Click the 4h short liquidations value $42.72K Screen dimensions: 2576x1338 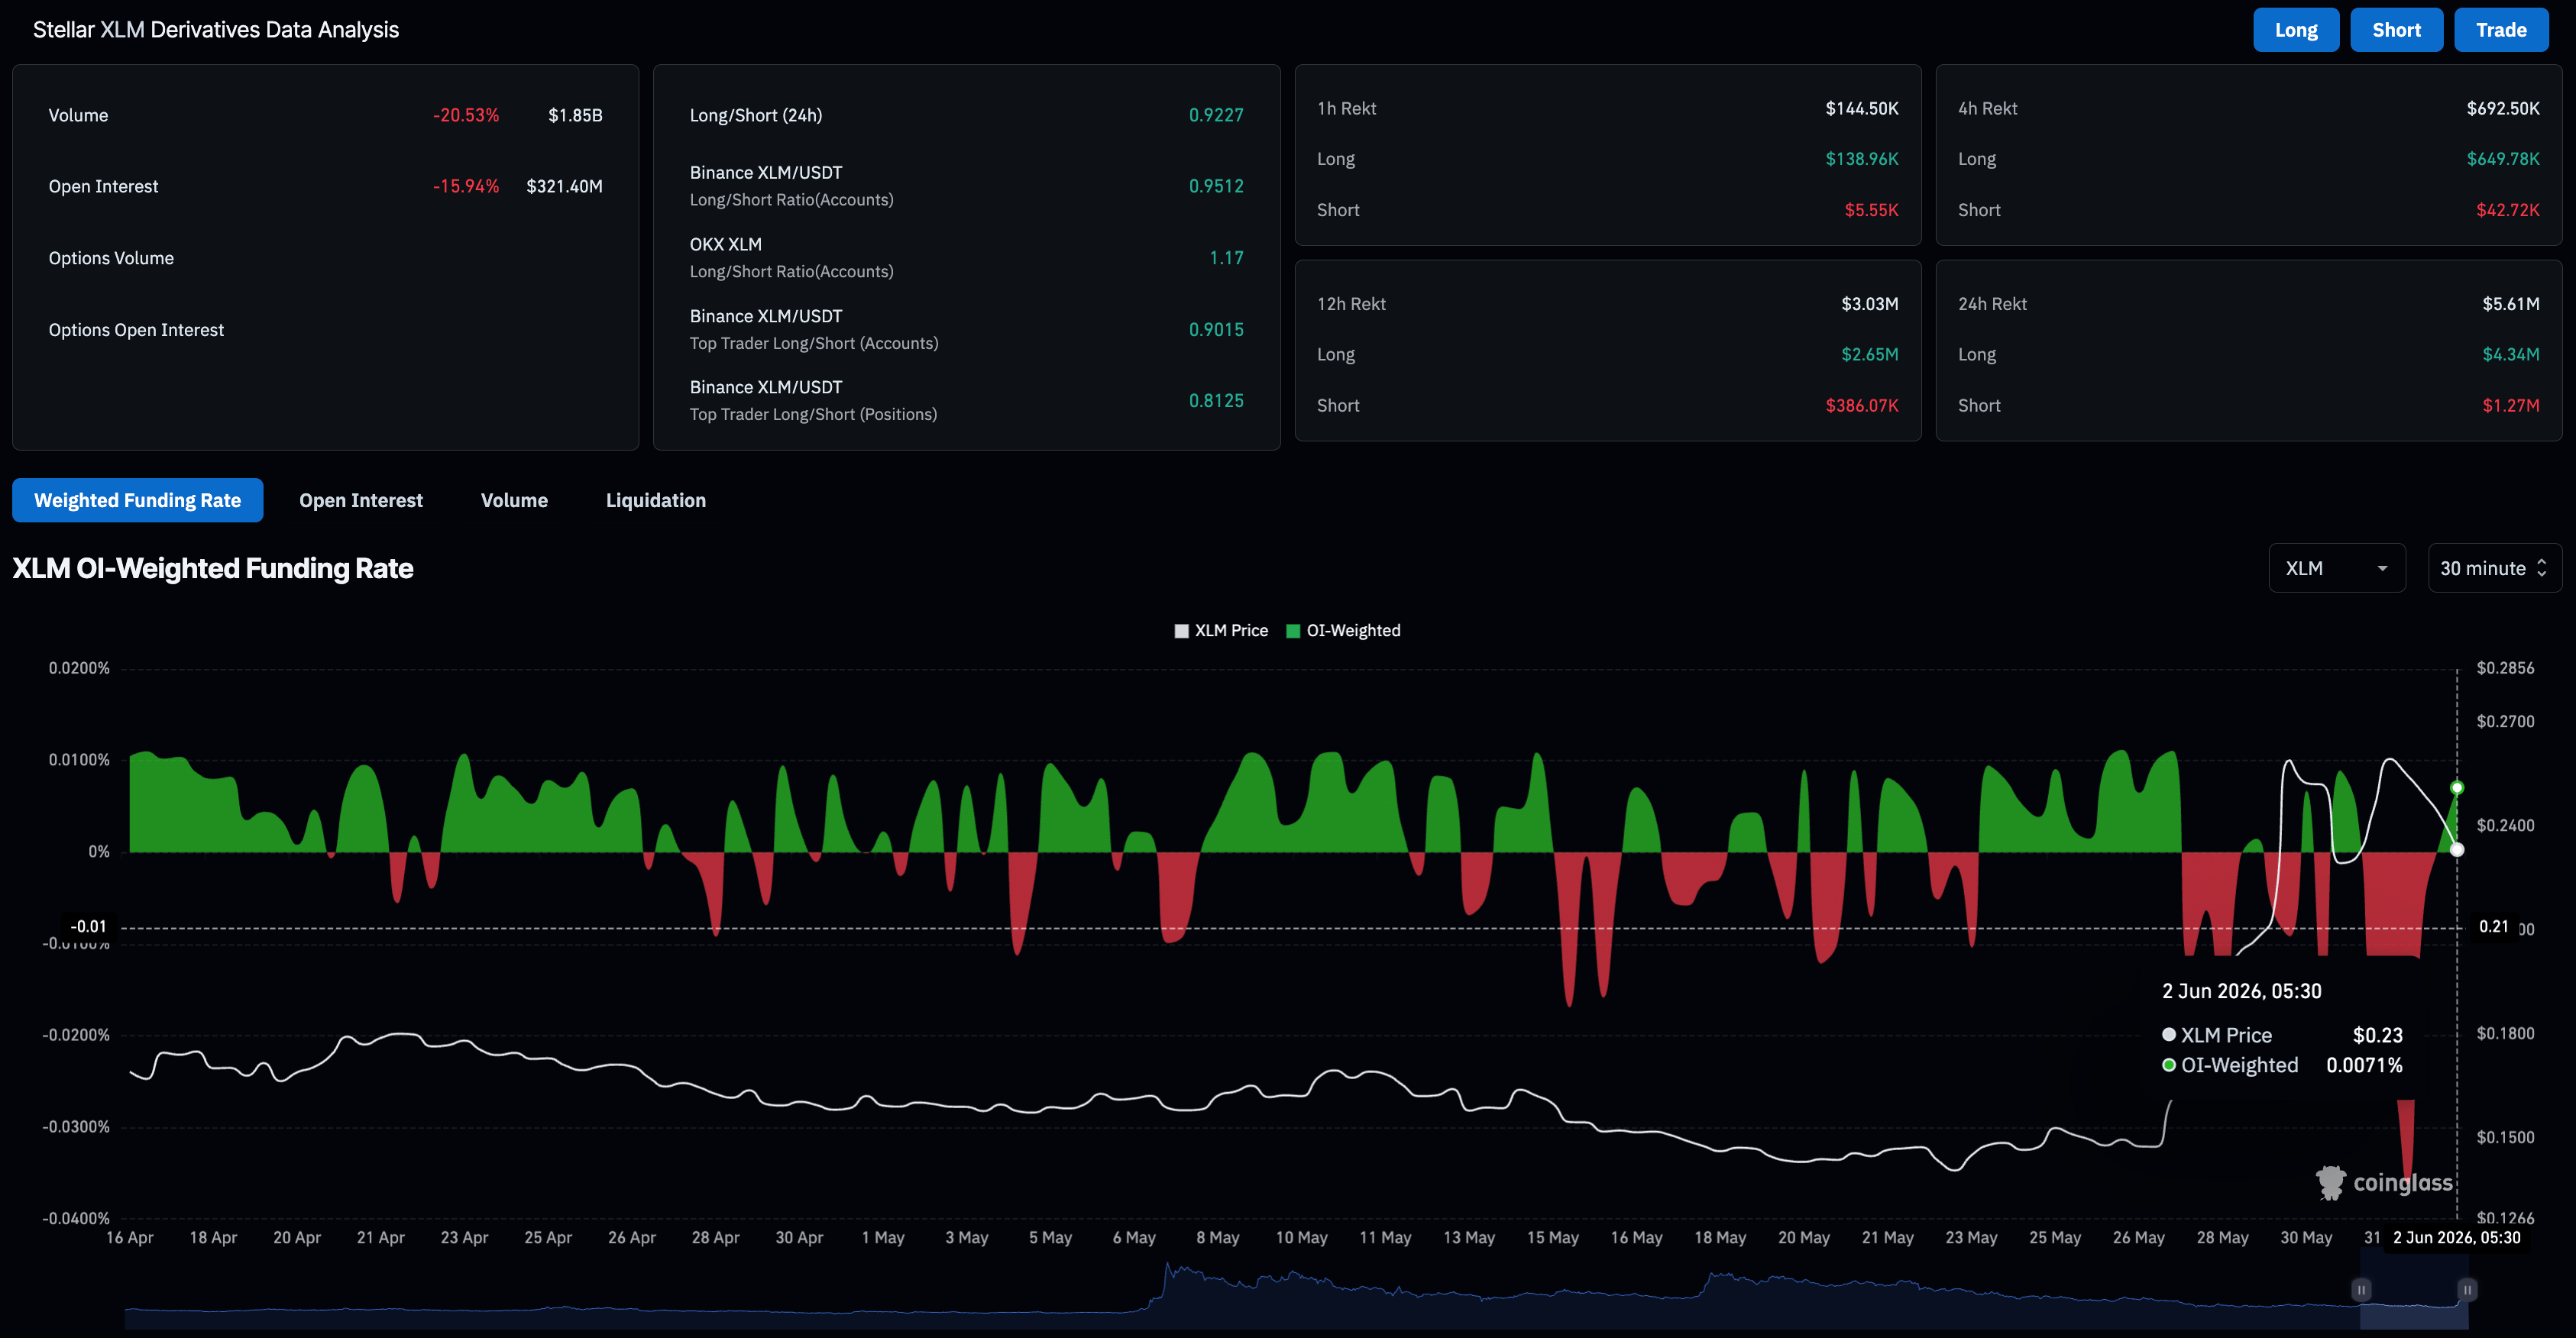tap(2508, 210)
